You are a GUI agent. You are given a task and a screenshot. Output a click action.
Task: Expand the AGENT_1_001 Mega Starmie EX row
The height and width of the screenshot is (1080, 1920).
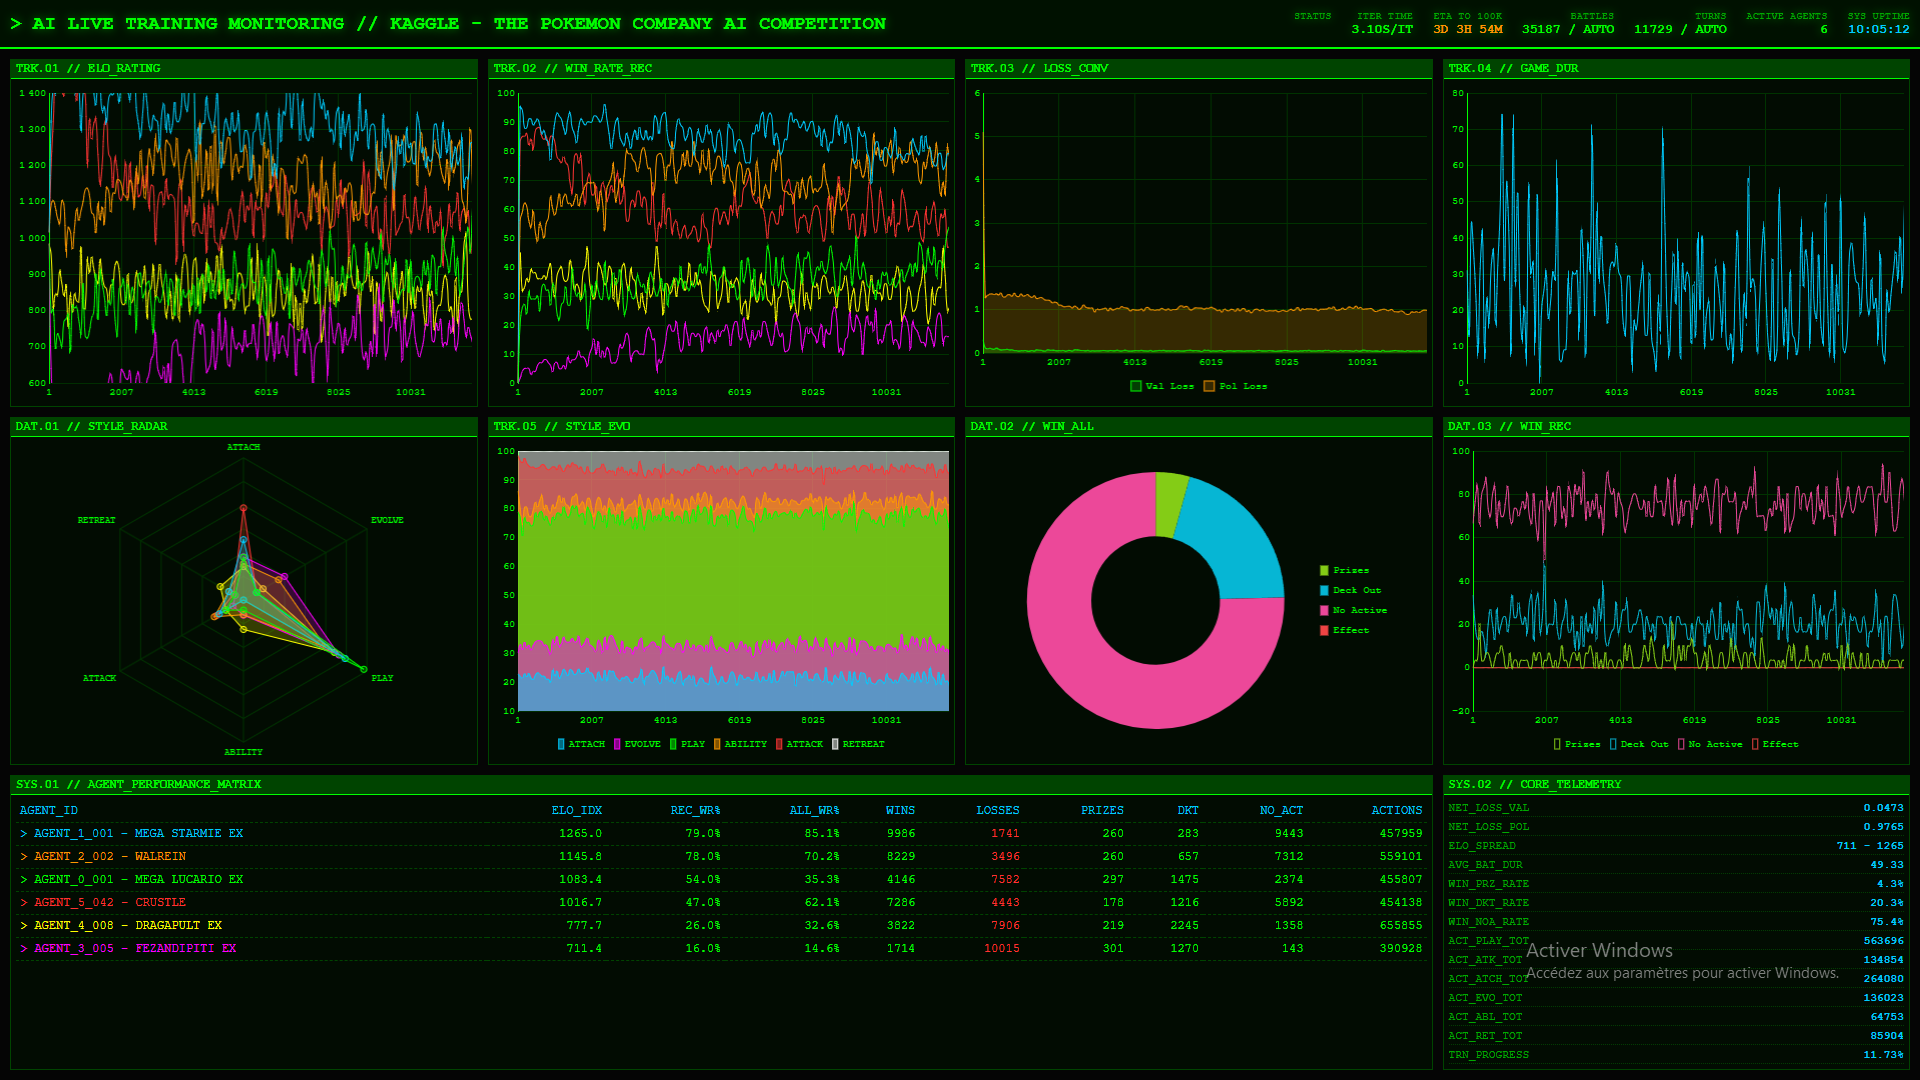721,833
